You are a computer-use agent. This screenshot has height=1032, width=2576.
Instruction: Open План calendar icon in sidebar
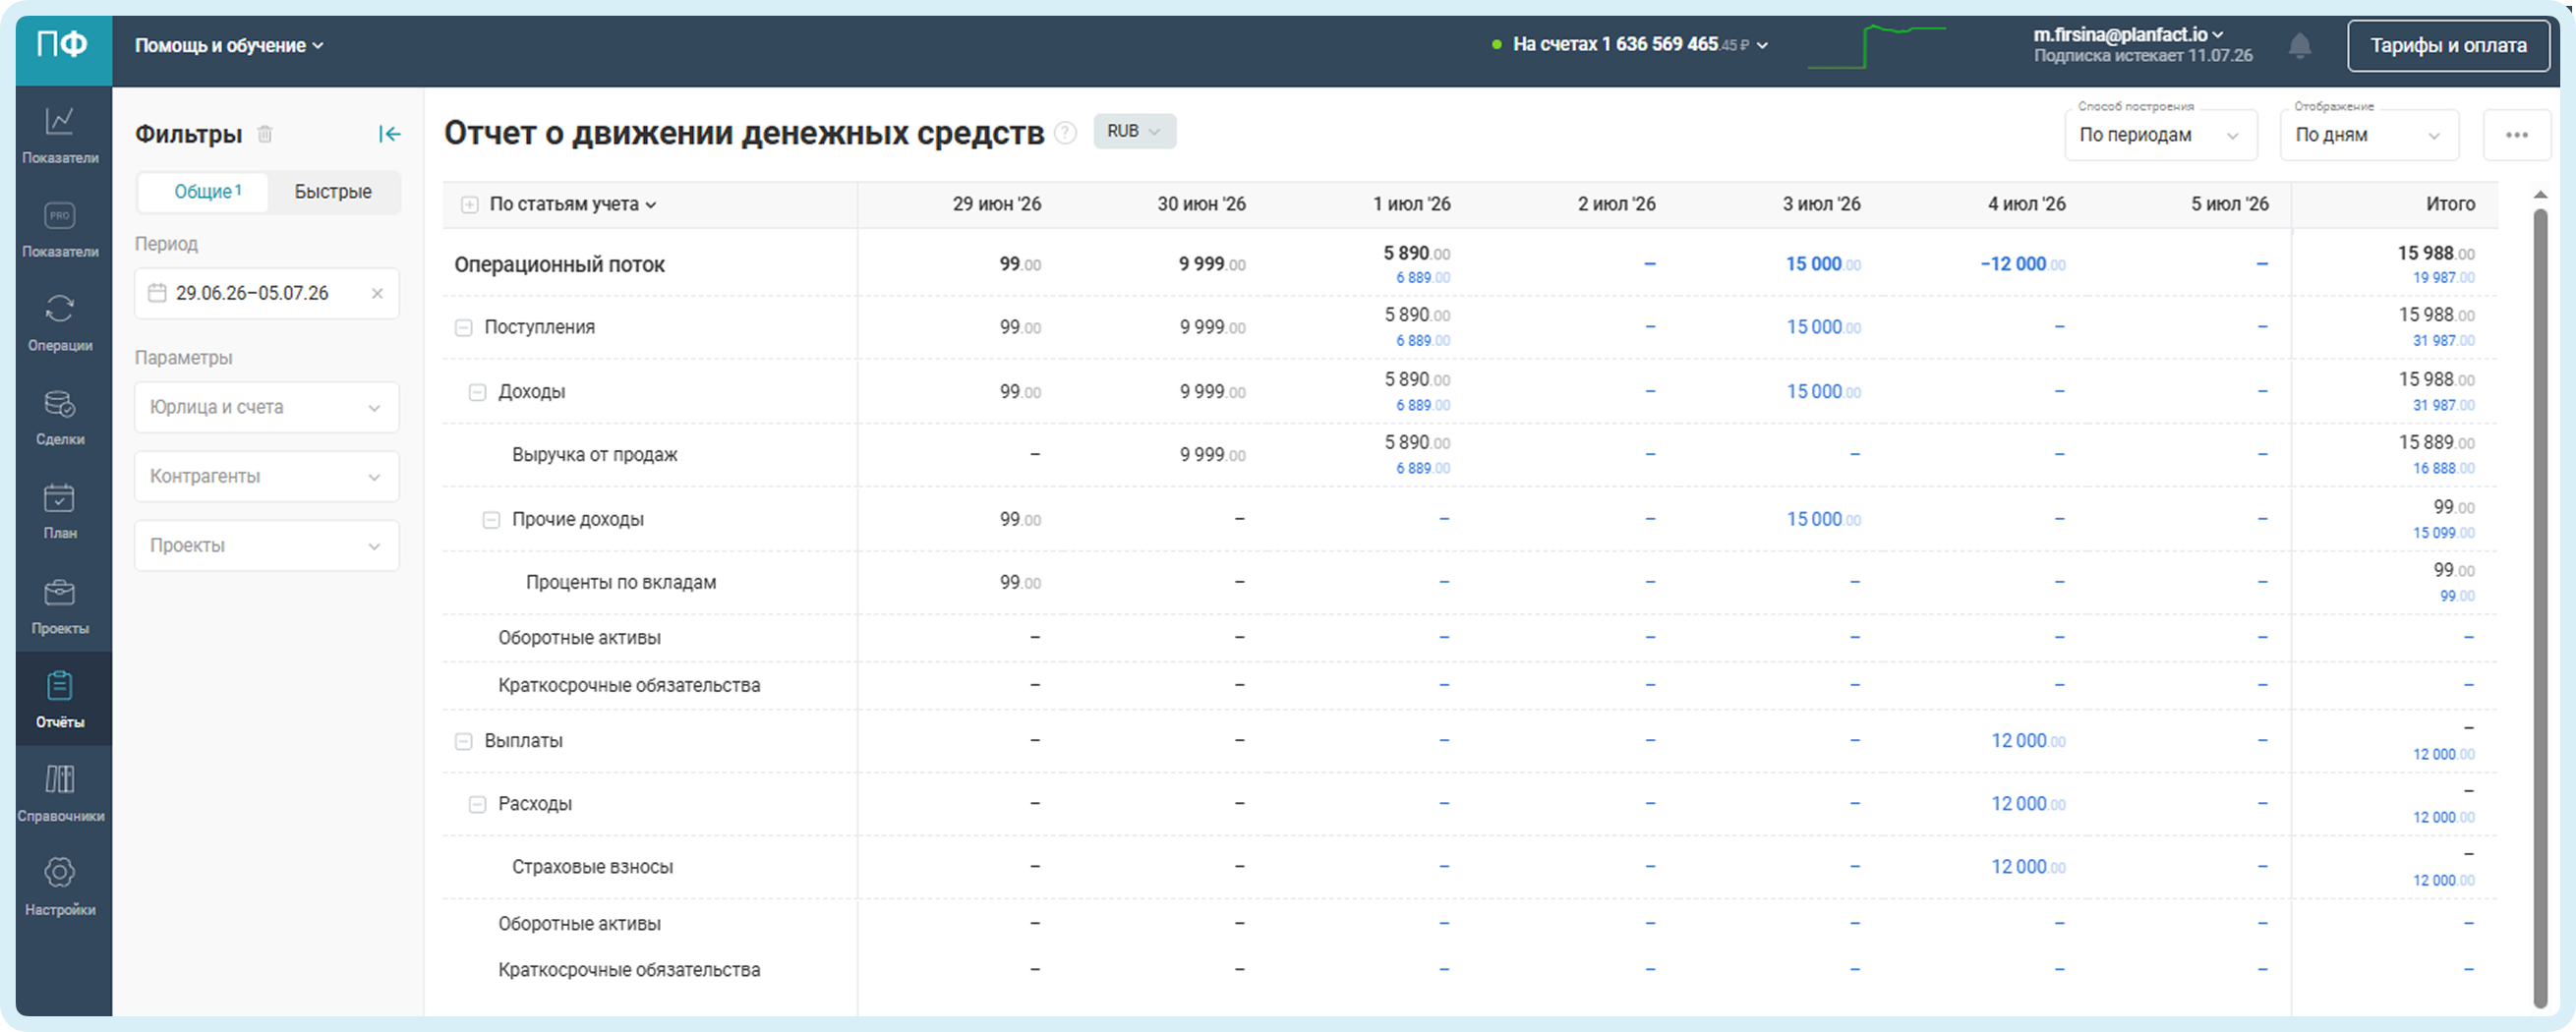(x=60, y=510)
